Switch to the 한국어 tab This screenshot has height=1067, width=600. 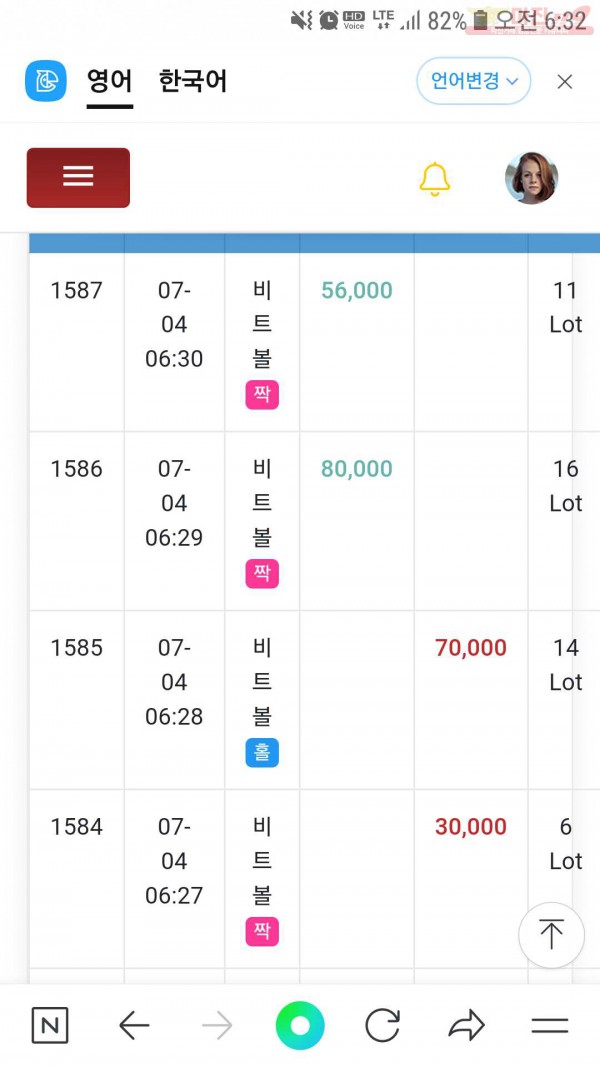193,81
